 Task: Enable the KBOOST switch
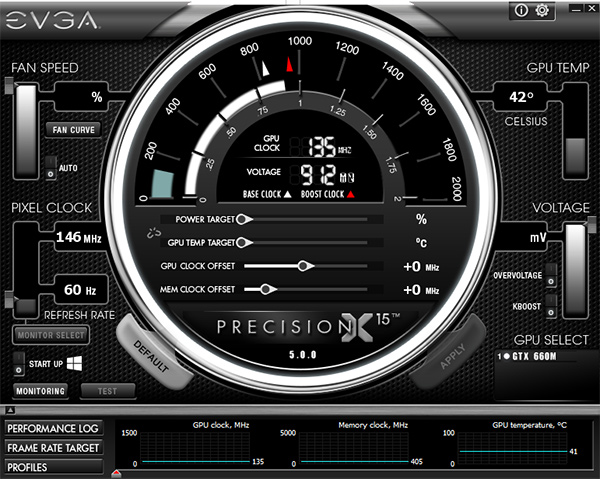[551, 306]
